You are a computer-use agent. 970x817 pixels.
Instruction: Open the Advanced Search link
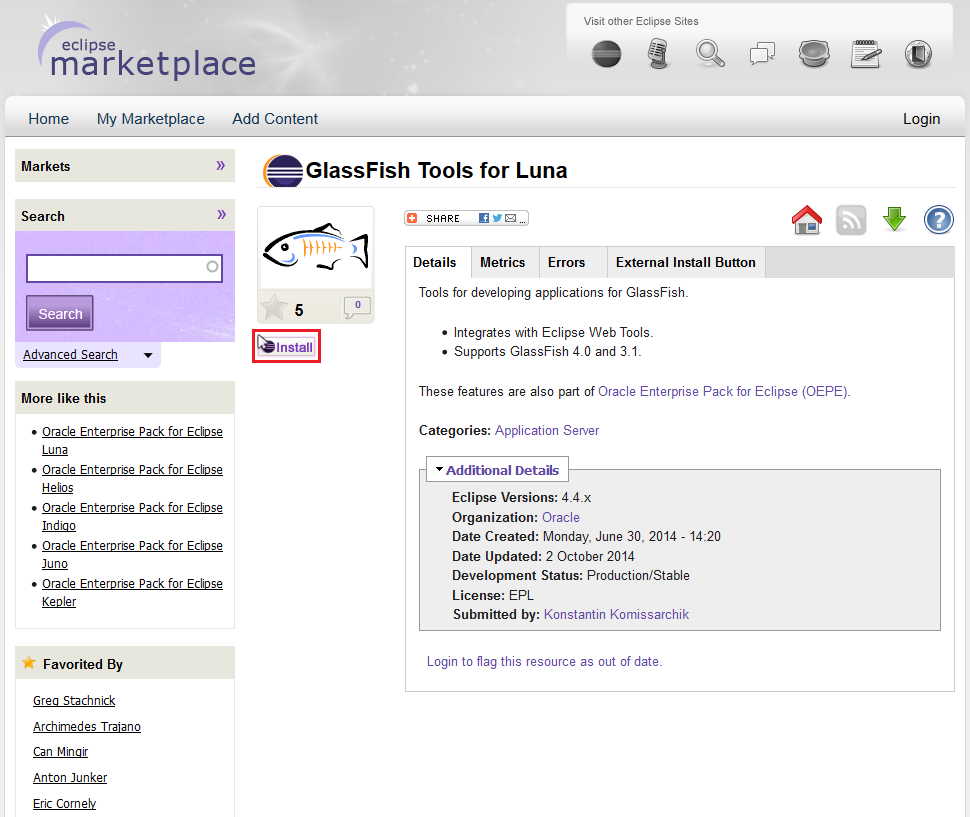[x=71, y=354]
